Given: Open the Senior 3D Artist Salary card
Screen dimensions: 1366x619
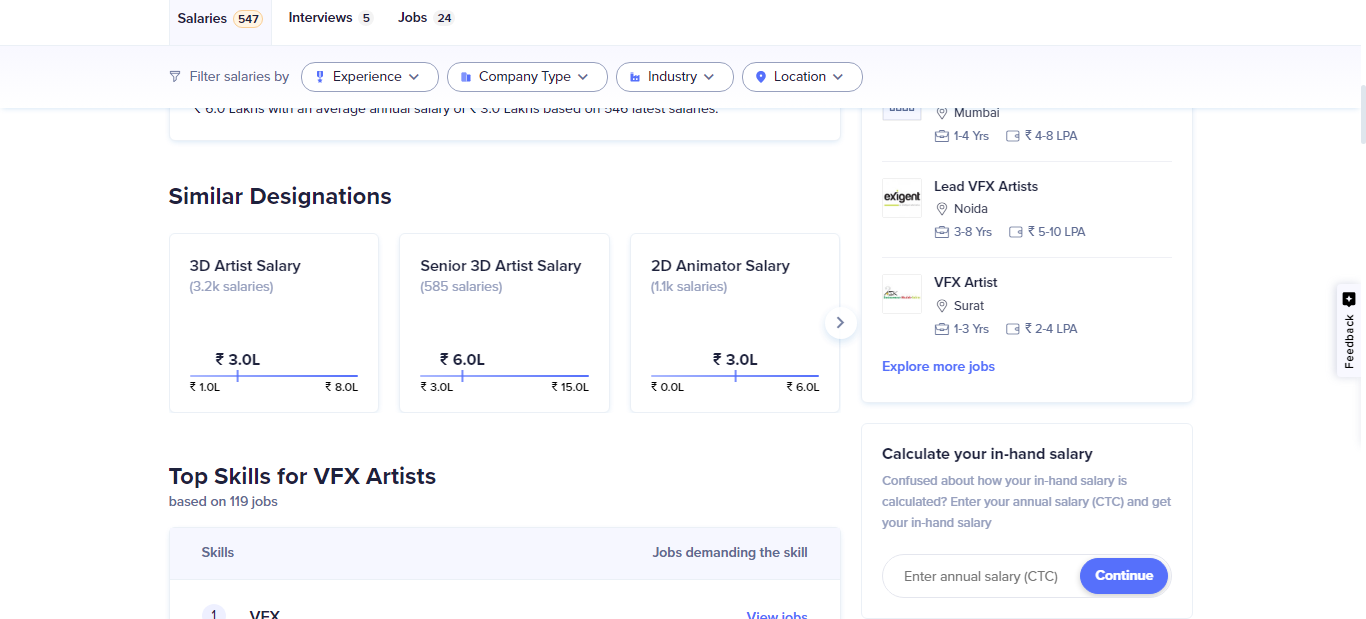Looking at the screenshot, I should point(503,322).
